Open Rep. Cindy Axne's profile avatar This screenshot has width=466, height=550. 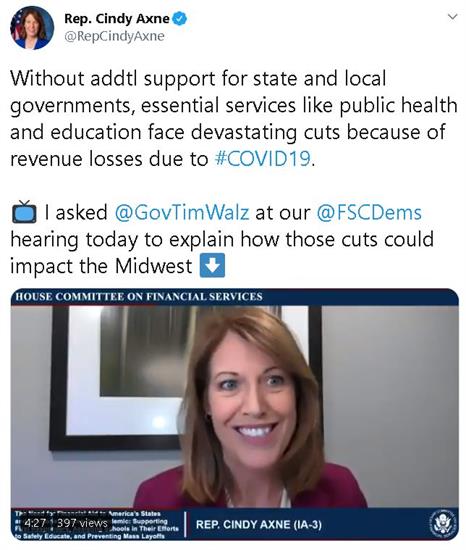pos(32,28)
